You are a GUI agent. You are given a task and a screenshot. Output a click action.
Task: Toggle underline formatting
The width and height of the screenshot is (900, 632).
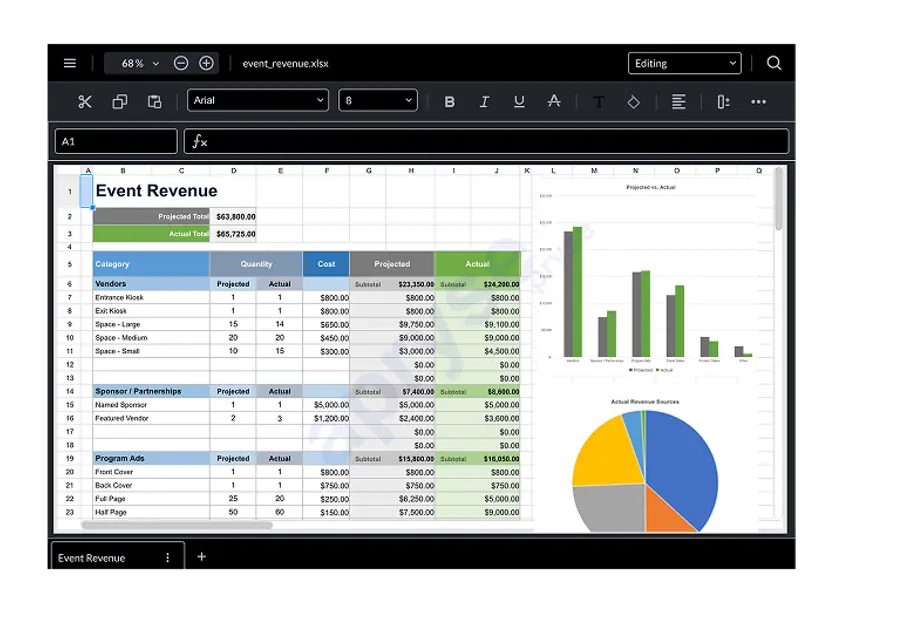coord(519,102)
